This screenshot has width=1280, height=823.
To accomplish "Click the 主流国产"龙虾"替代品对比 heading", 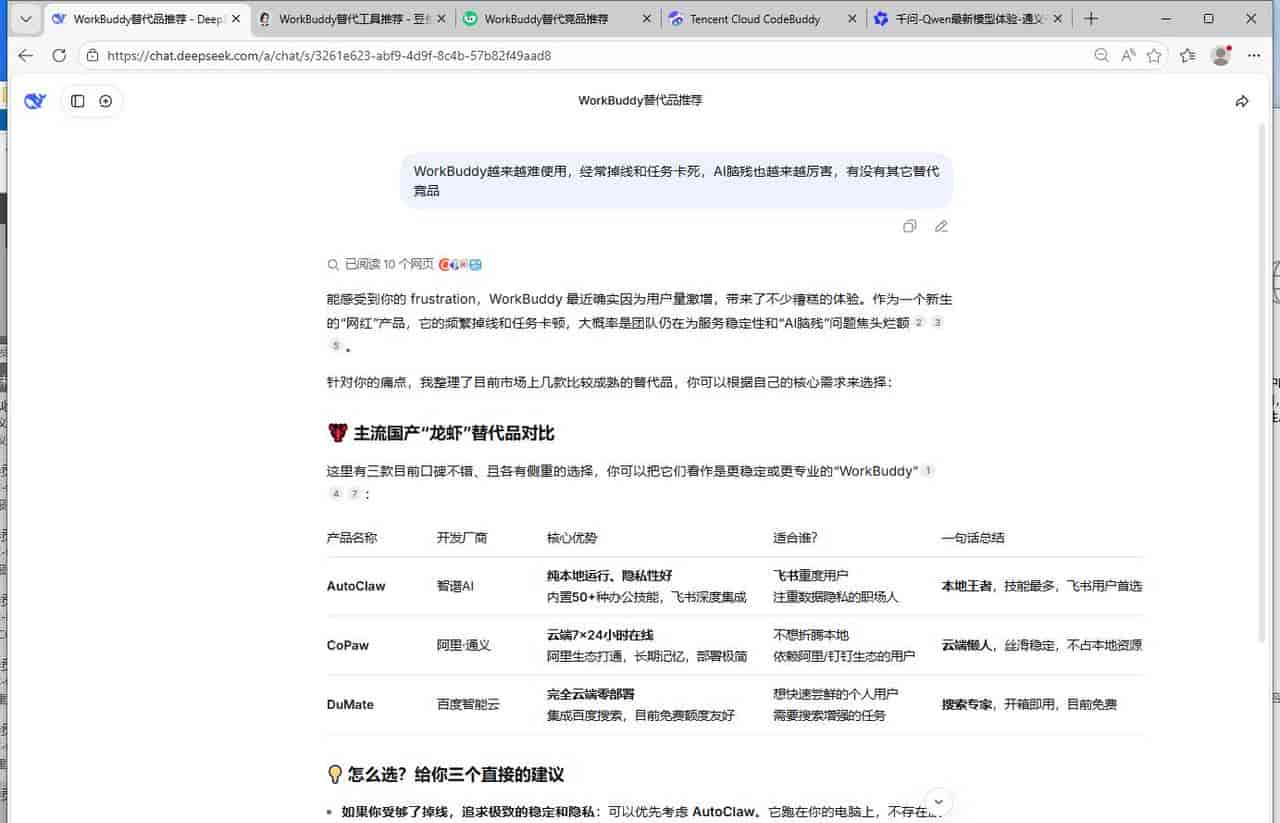I will coord(441,433).
